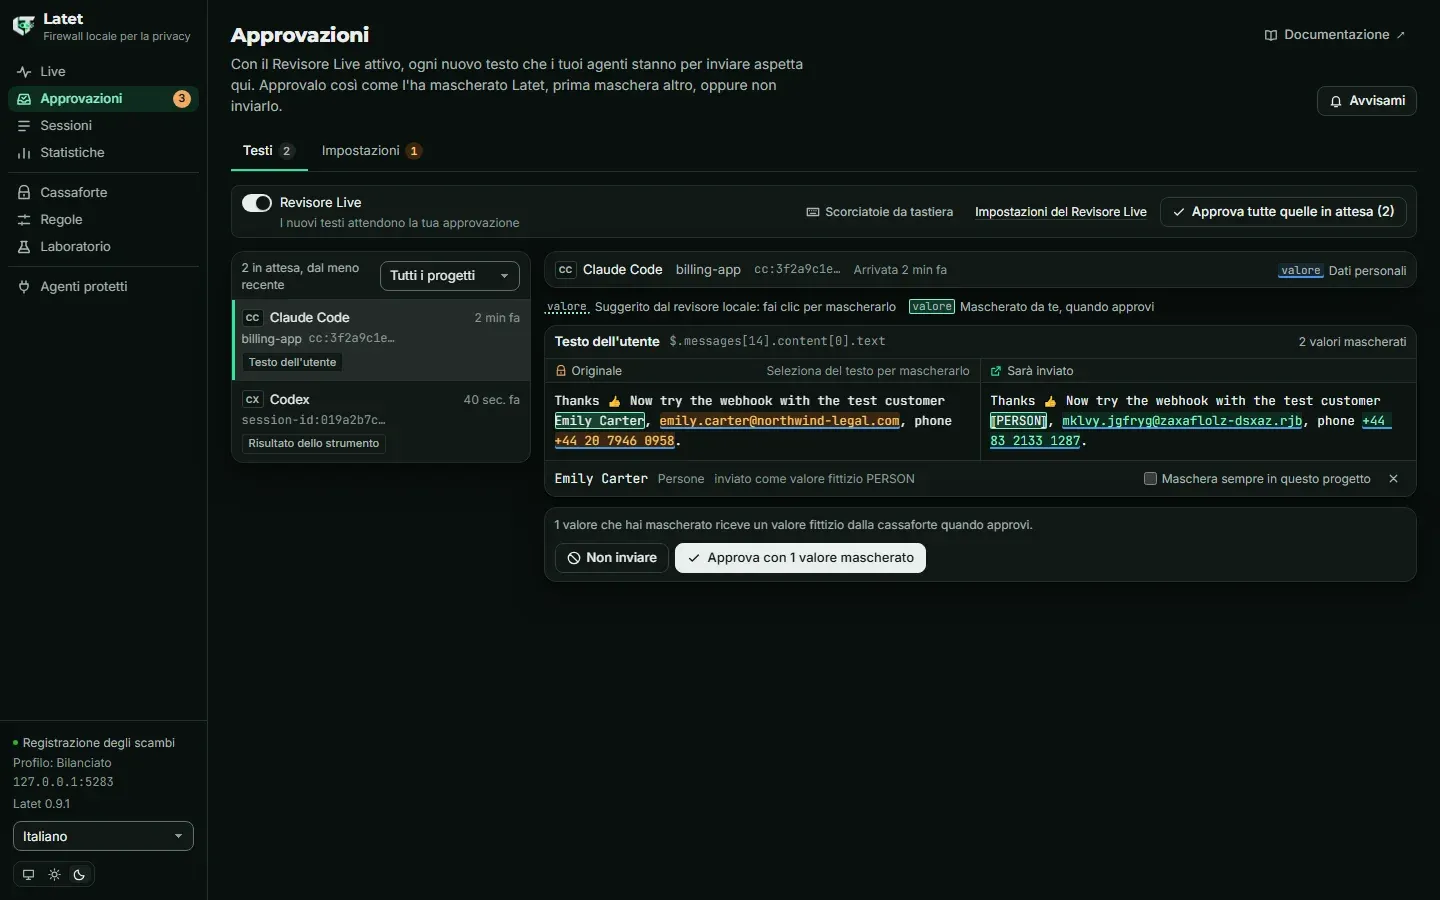Select the Codex pending item

(x=381, y=421)
